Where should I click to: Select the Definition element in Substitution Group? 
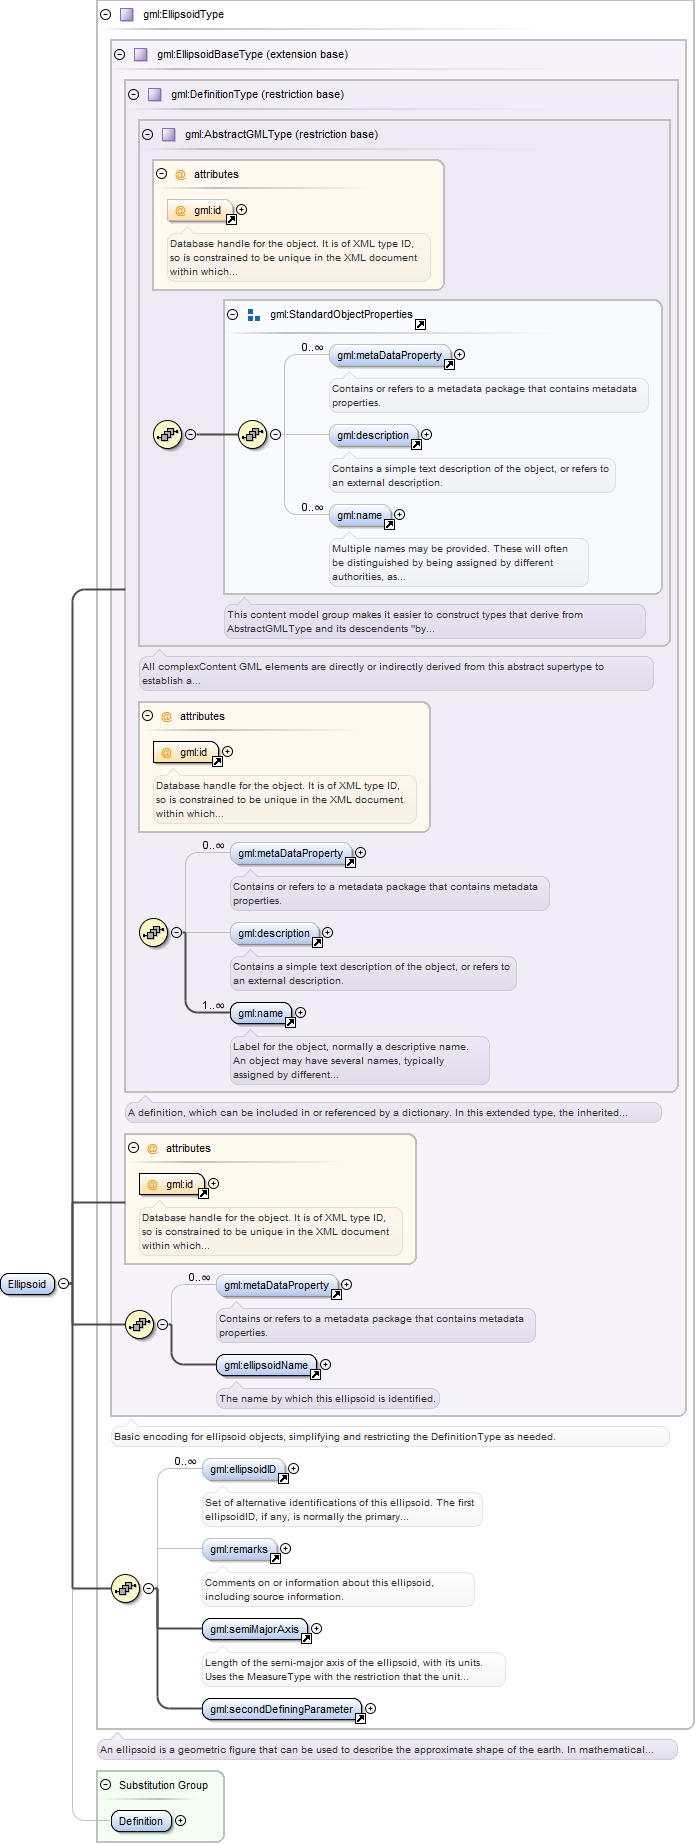point(141,1821)
